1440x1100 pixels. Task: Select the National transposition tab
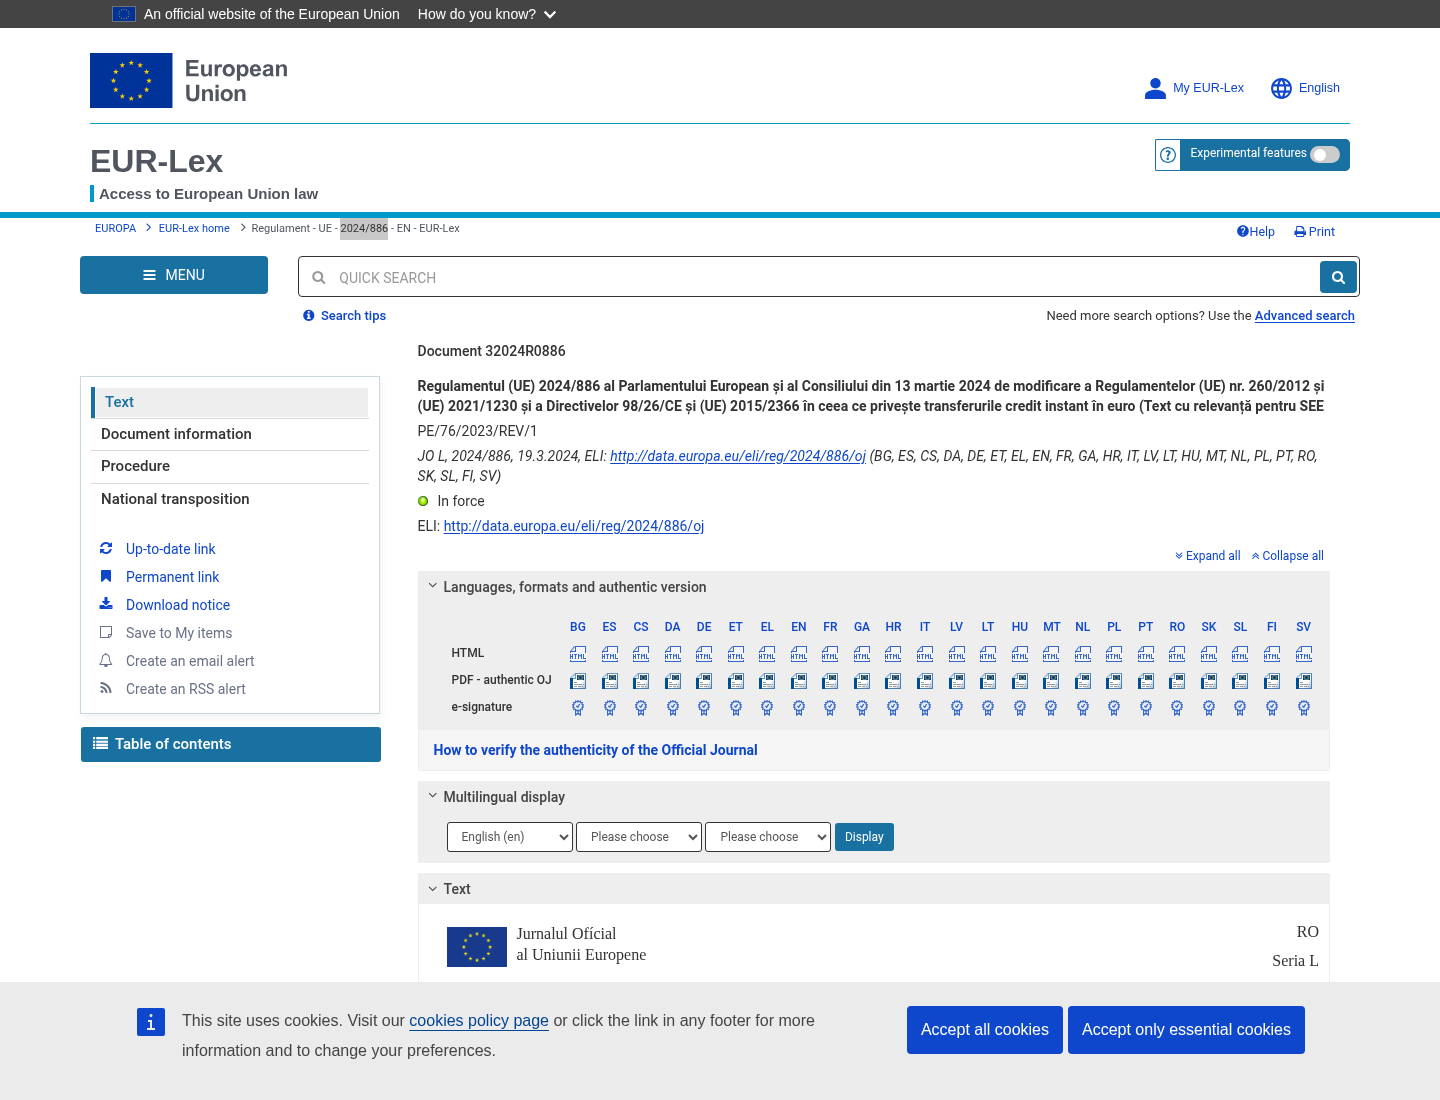pyautogui.click(x=230, y=499)
